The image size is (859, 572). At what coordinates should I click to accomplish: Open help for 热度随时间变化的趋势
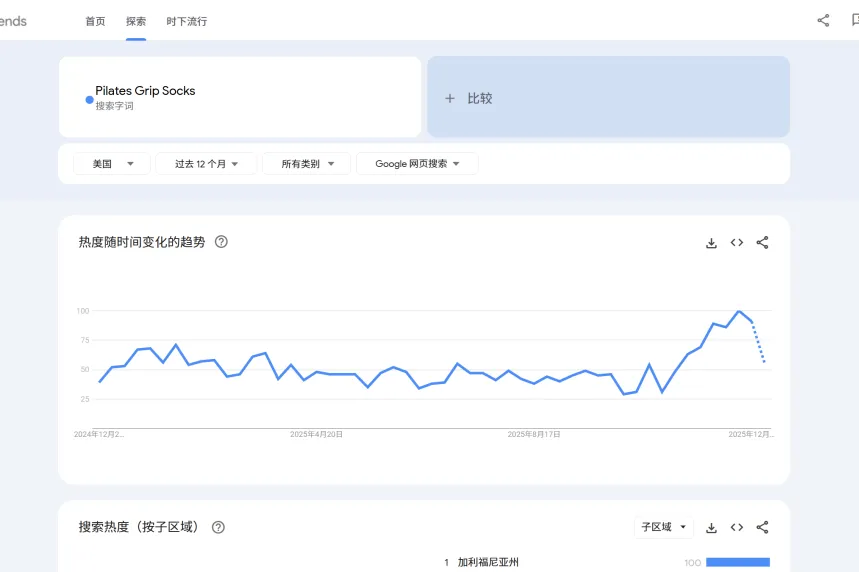pyautogui.click(x=221, y=242)
